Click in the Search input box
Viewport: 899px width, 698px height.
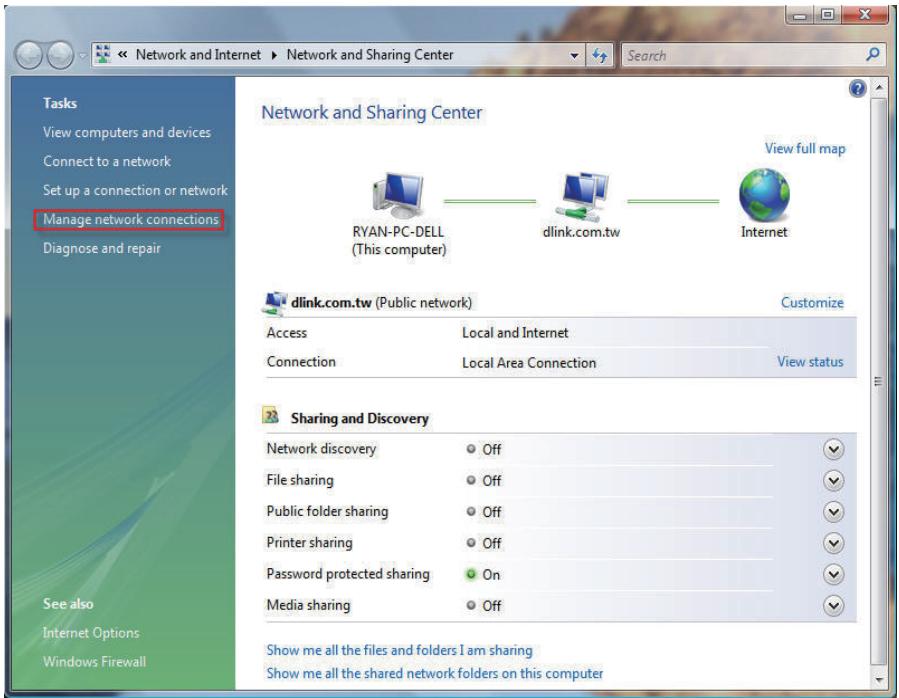pos(742,56)
